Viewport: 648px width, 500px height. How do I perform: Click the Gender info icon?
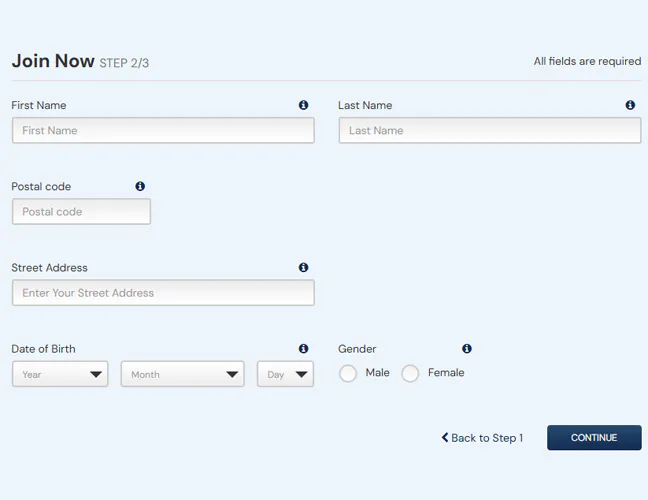click(x=466, y=349)
